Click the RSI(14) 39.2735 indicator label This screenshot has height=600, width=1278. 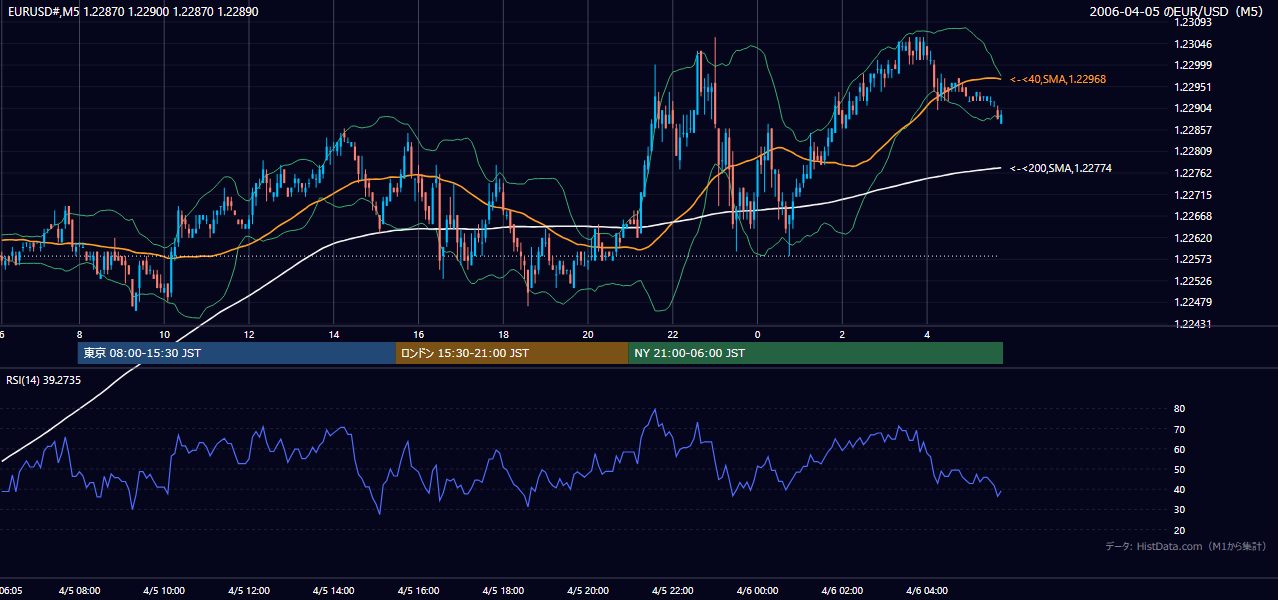tap(44, 380)
